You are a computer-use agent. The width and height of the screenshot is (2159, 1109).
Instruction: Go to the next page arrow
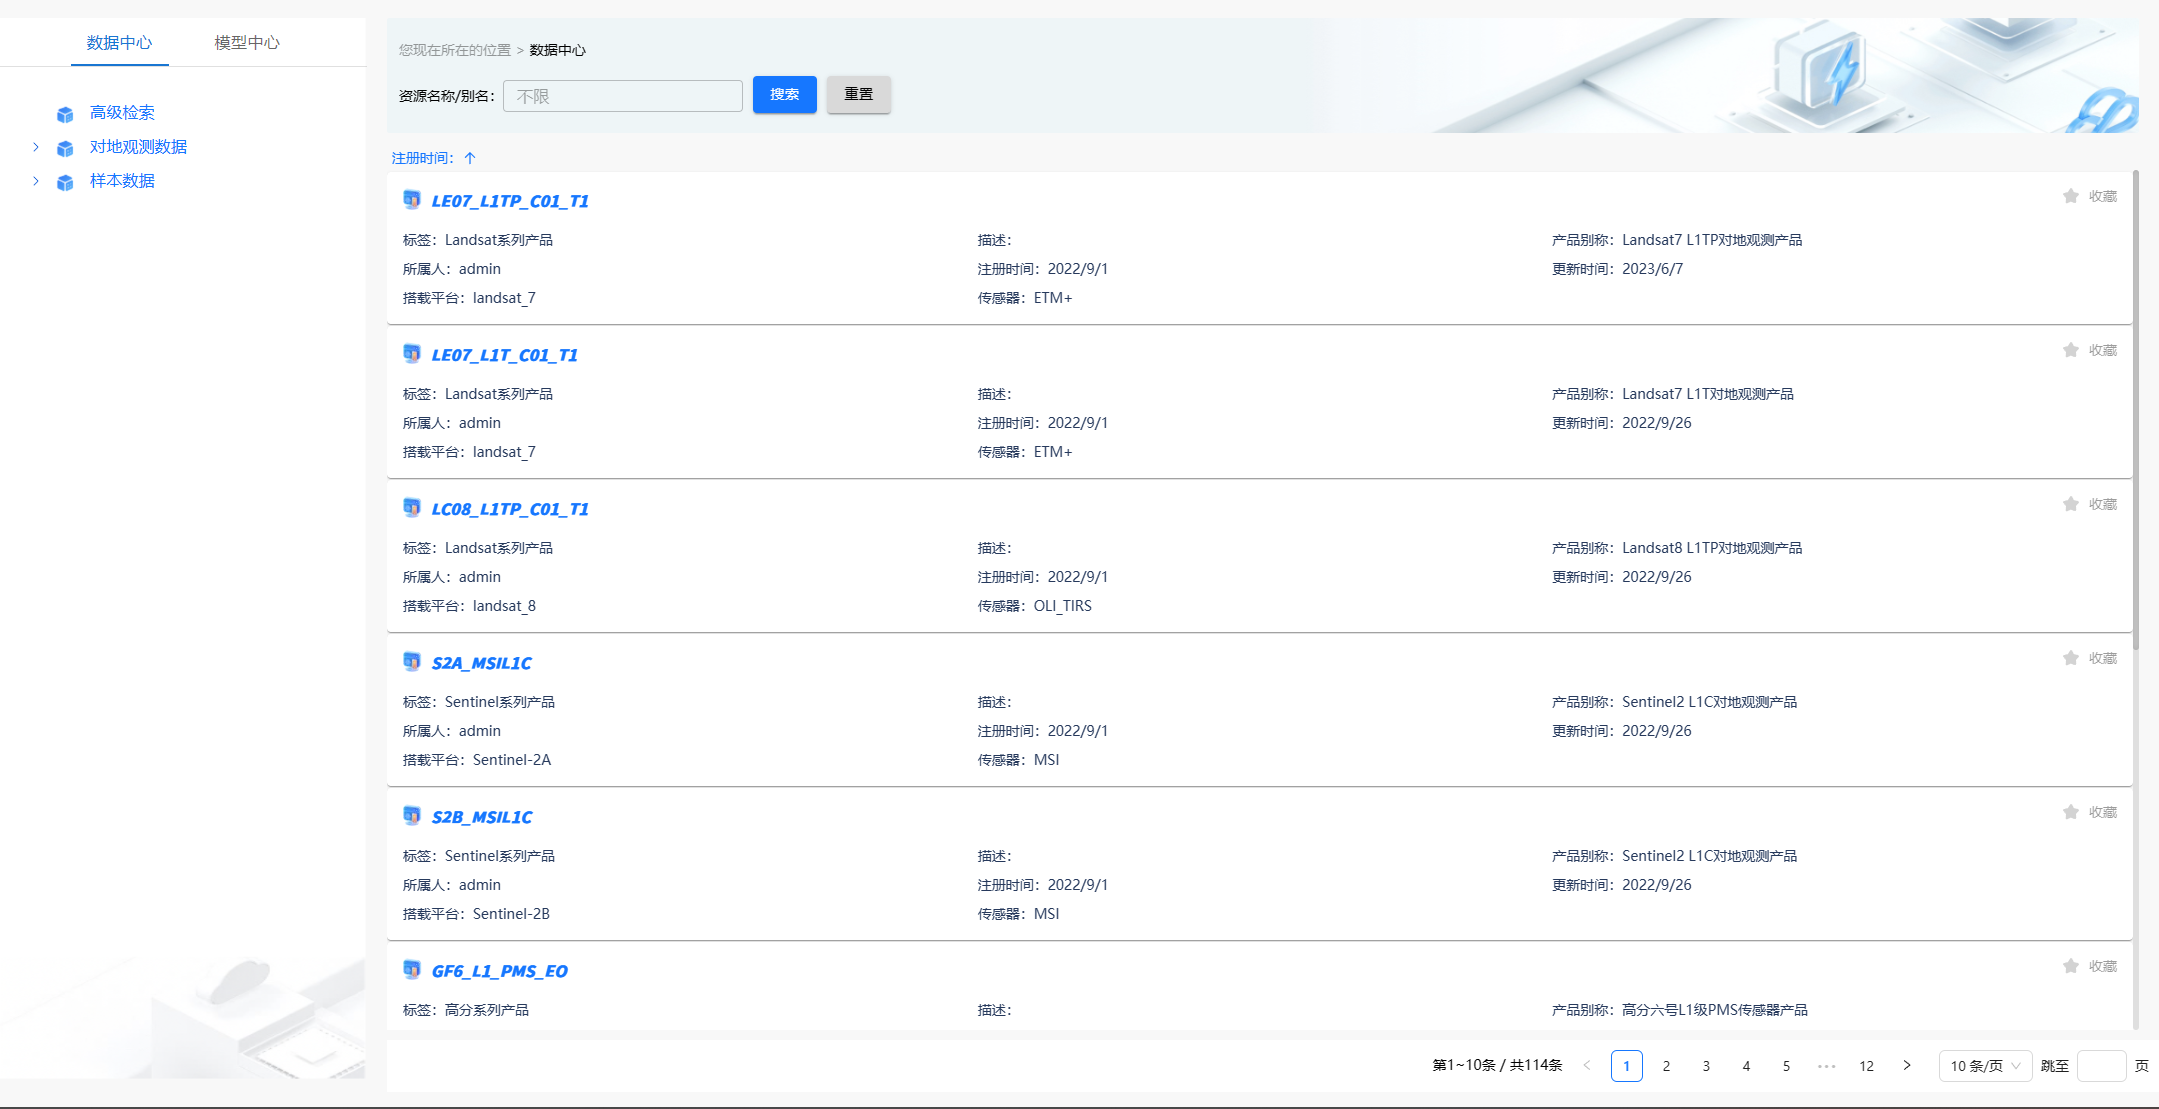coord(1907,1066)
